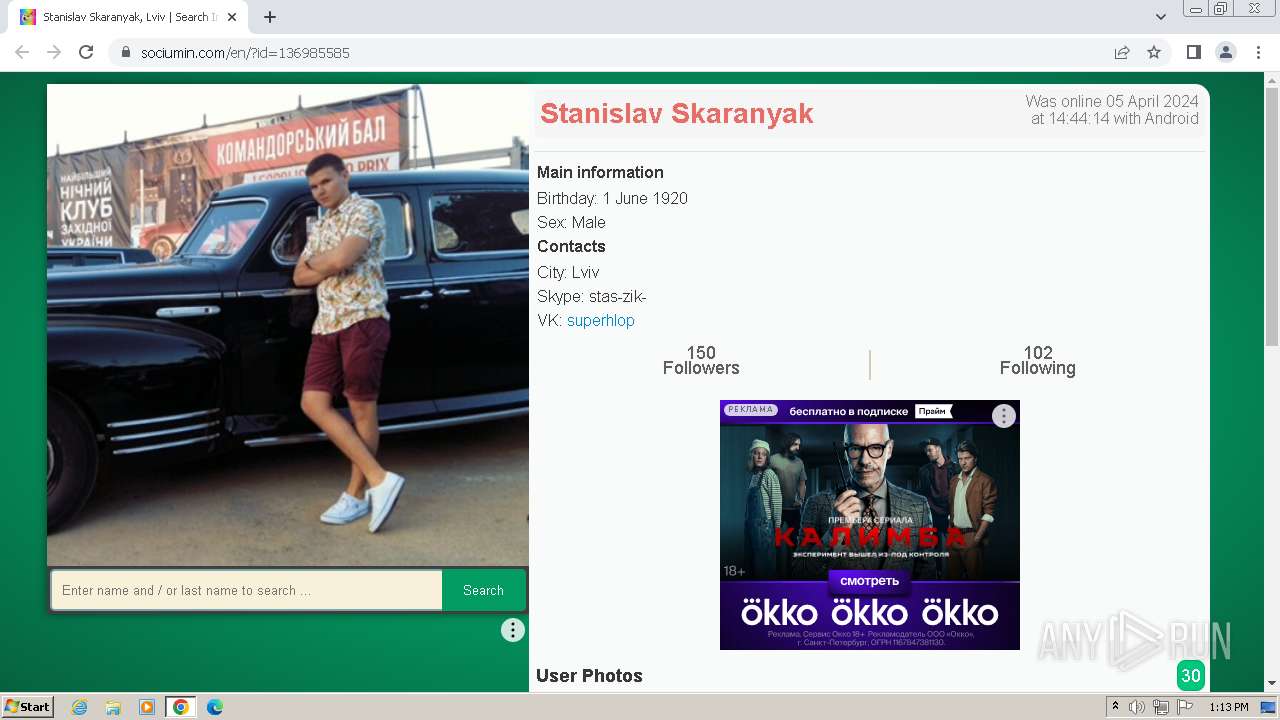This screenshot has width=1280, height=720.
Task: Click the profile photo of Stanislav
Action: (x=288, y=325)
